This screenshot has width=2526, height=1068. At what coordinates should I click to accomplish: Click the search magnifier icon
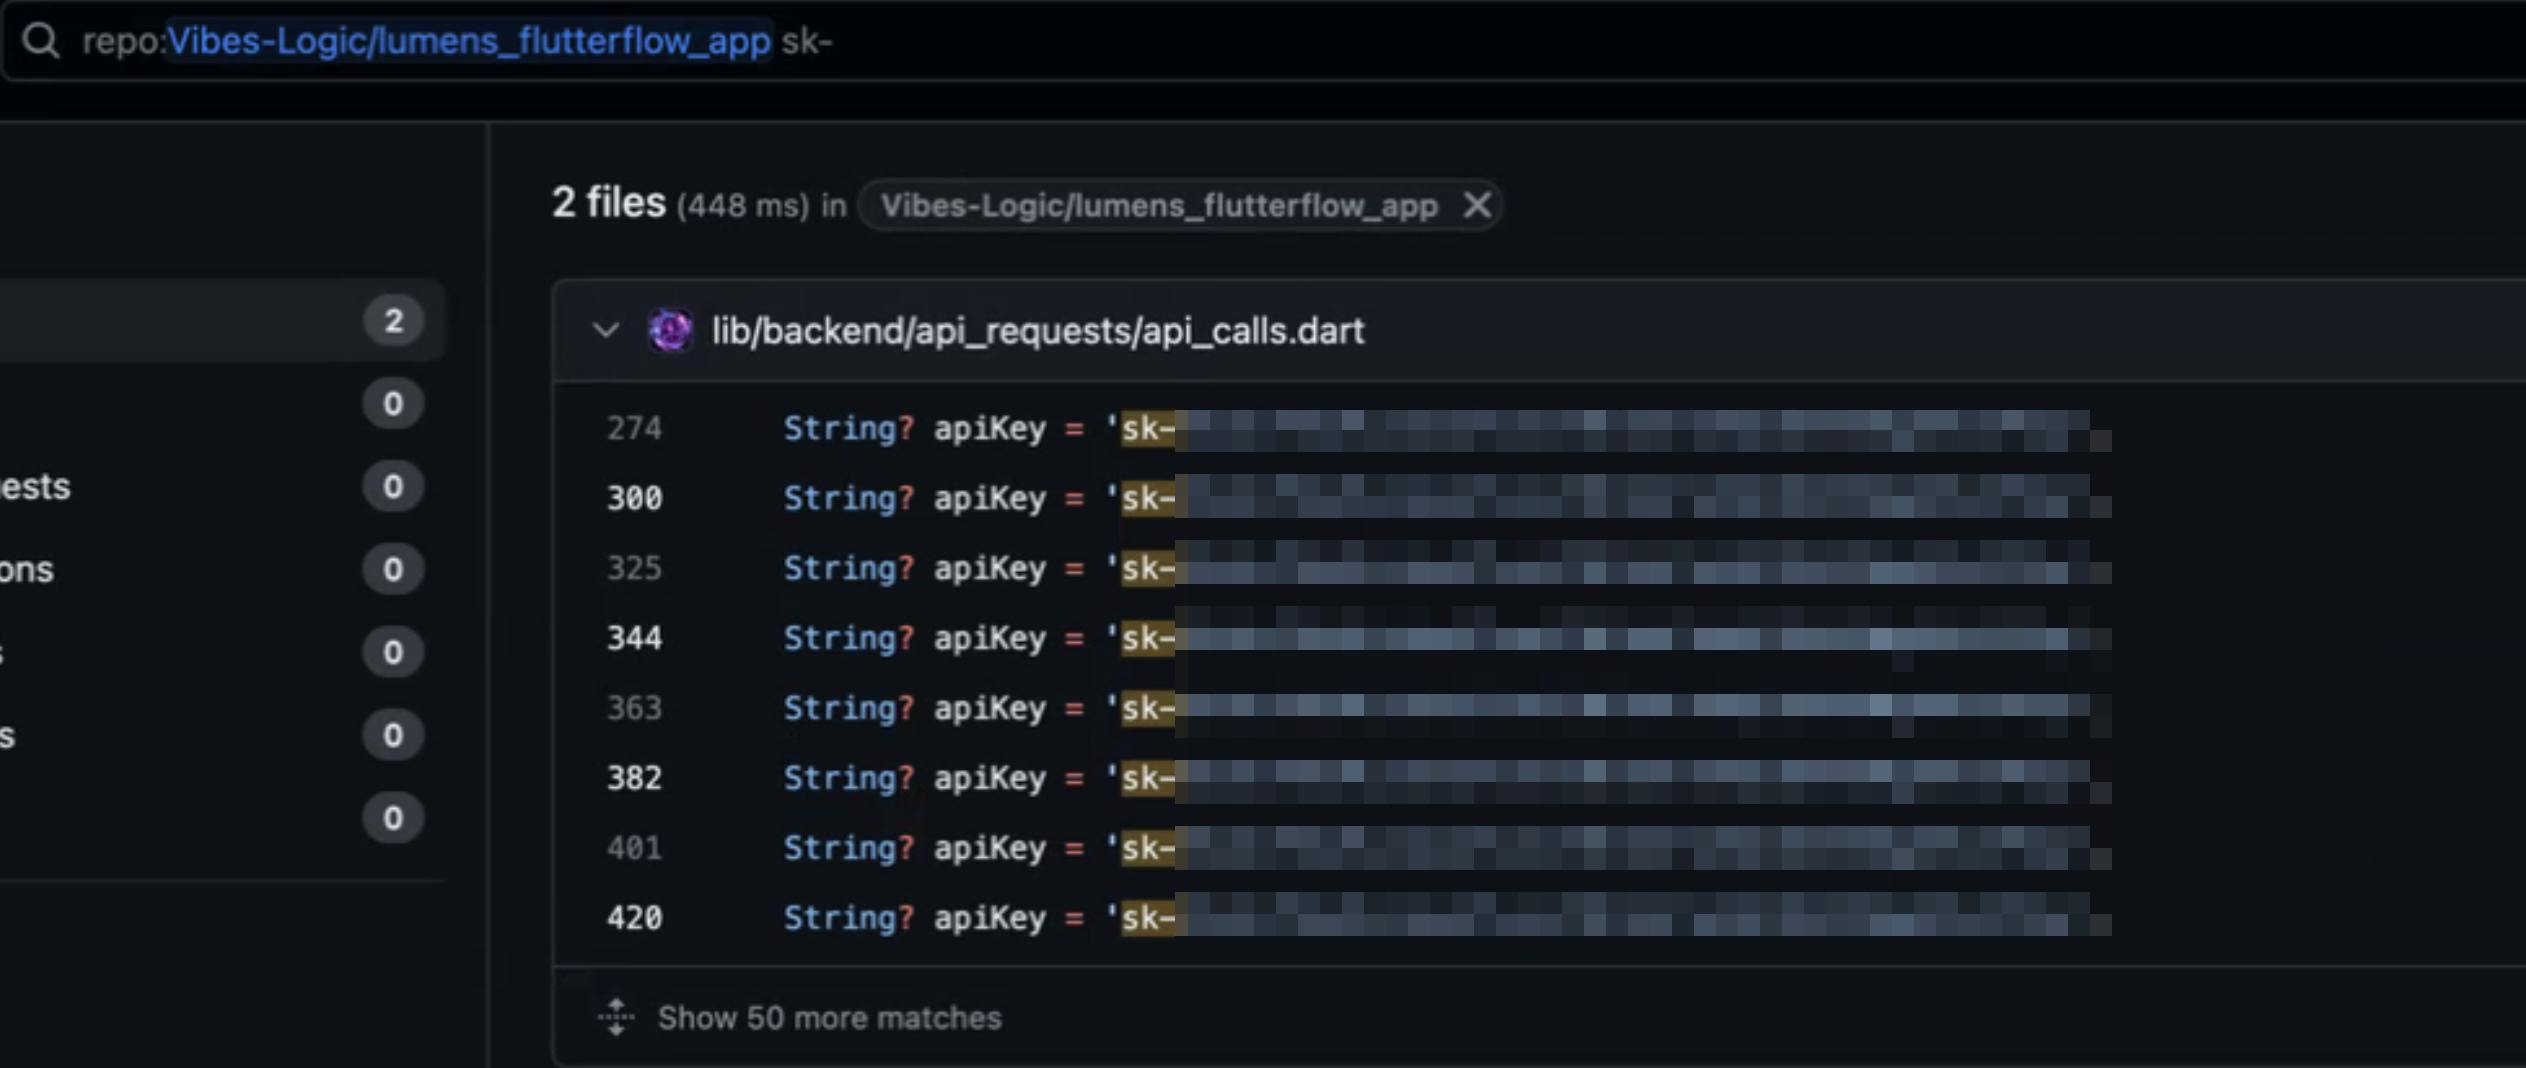[x=41, y=41]
